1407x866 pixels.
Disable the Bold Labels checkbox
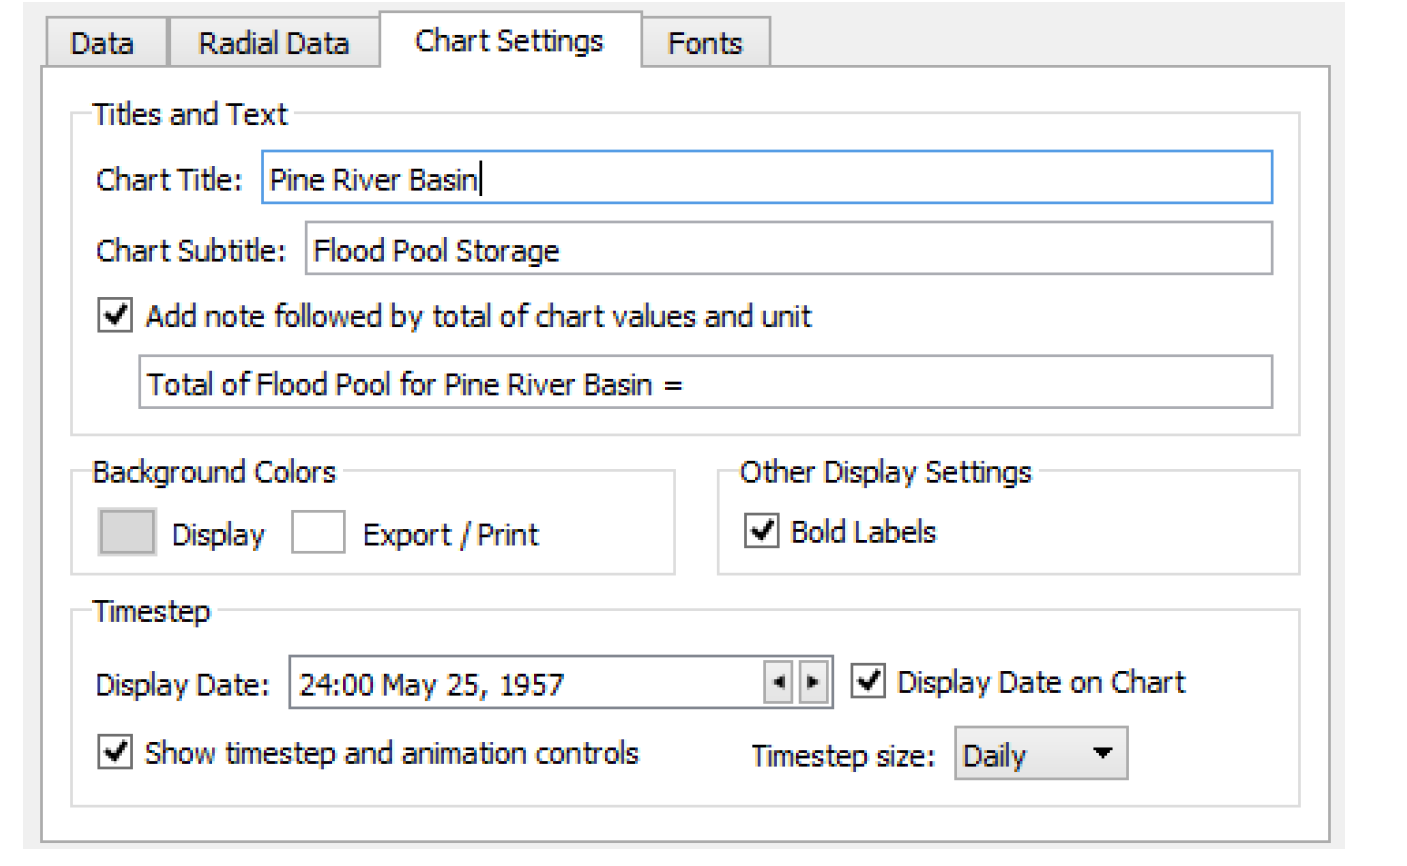[762, 530]
